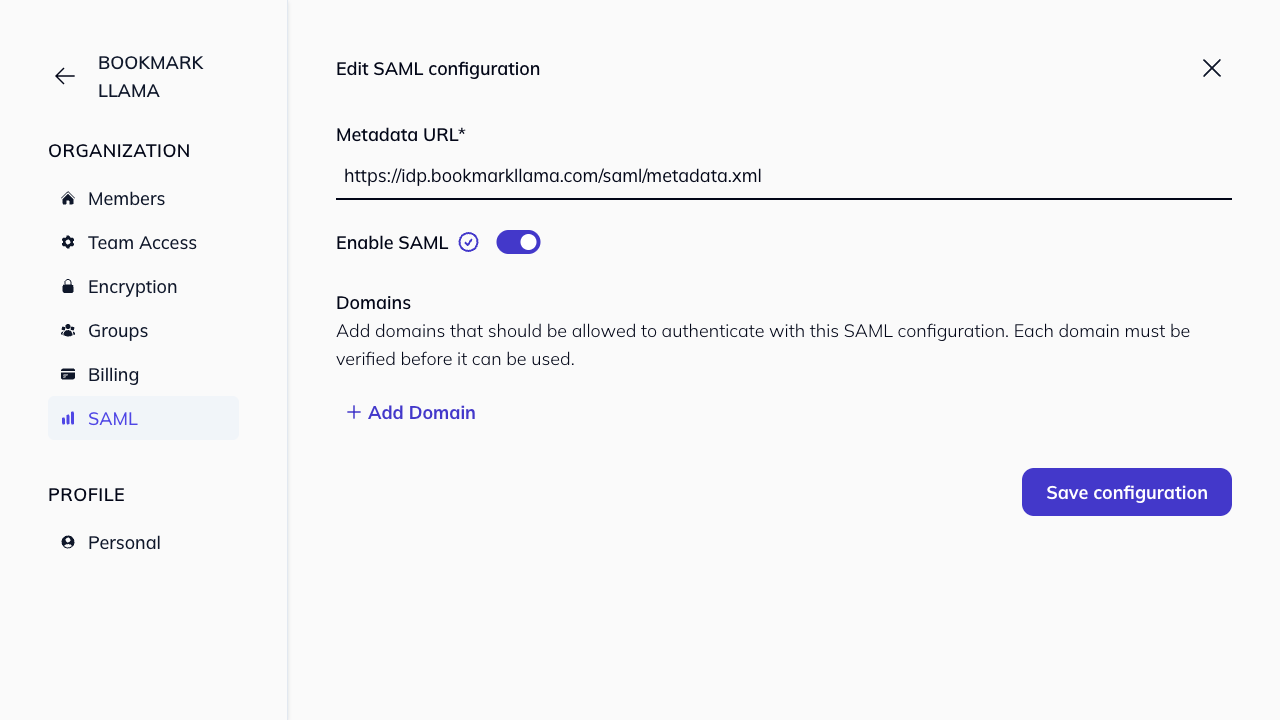The image size is (1280, 720).
Task: Click the Encryption lock icon
Action: tap(67, 286)
